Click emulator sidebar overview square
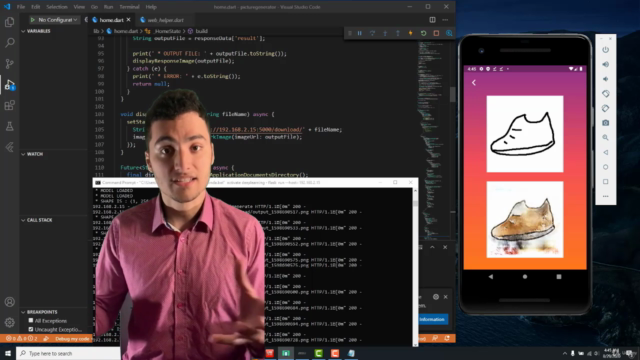Image resolution: width=640 pixels, height=360 pixels. click(606, 182)
